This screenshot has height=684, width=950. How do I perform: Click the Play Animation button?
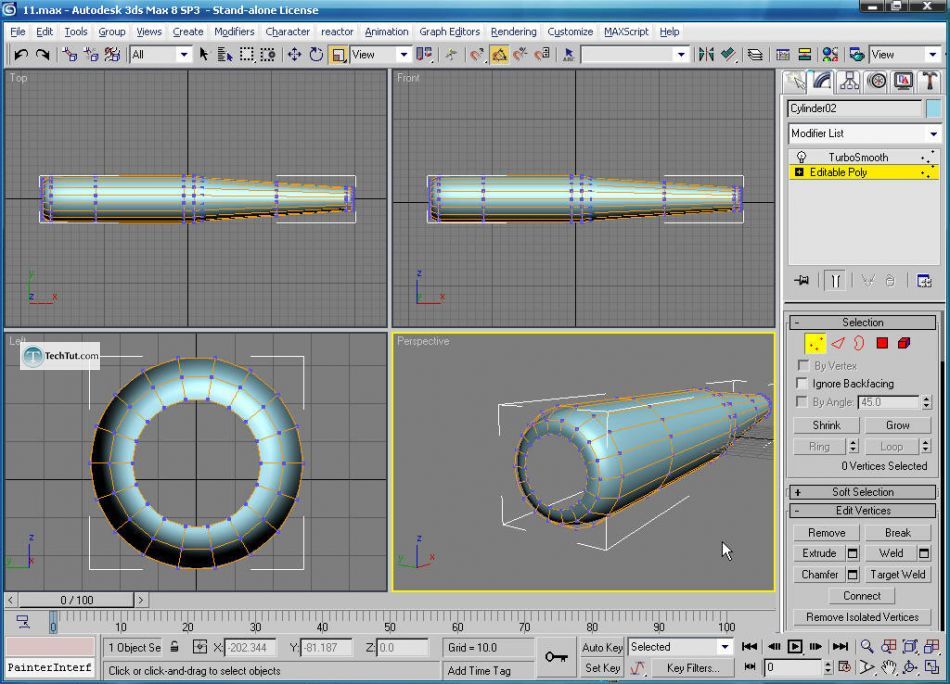pos(794,646)
